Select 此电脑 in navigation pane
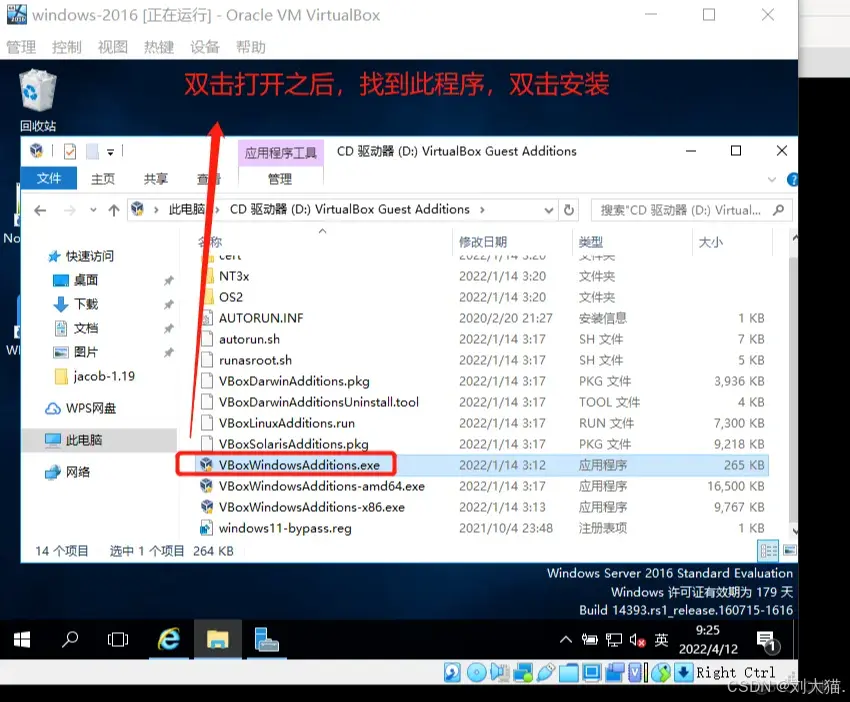 pyautogui.click(x=99, y=440)
